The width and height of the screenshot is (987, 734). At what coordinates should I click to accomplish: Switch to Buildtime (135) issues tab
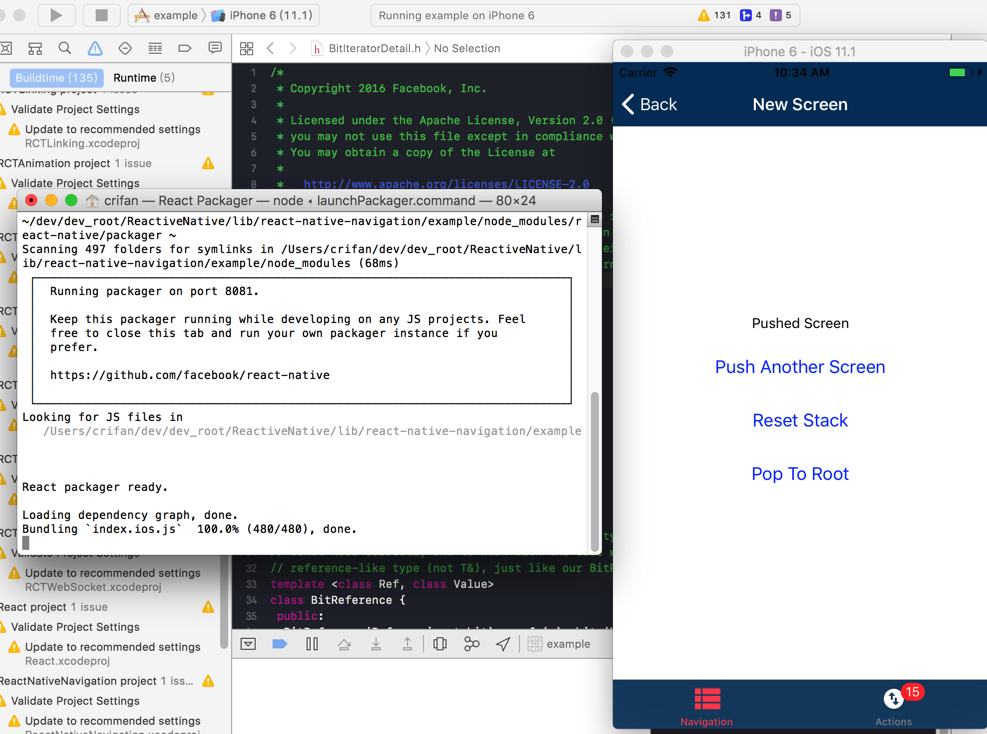pos(57,77)
